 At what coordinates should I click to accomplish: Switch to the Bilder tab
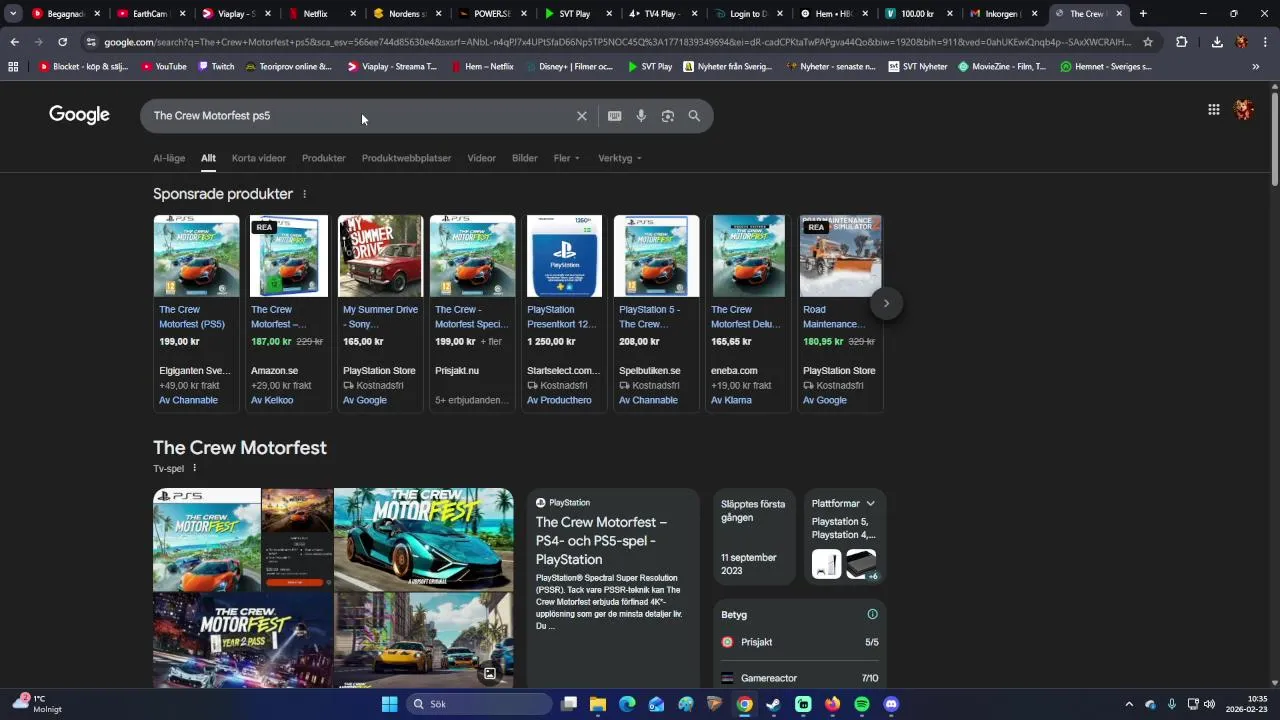[525, 158]
